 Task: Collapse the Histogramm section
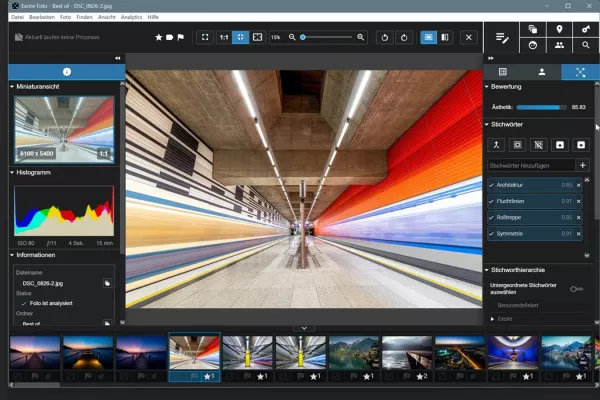(11, 172)
